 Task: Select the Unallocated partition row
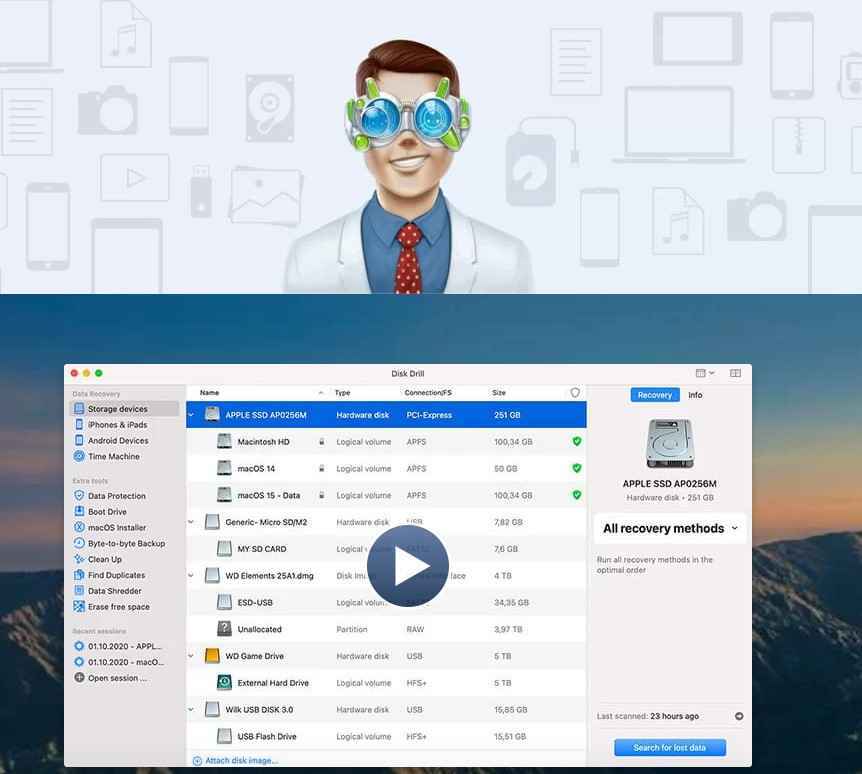pos(386,629)
